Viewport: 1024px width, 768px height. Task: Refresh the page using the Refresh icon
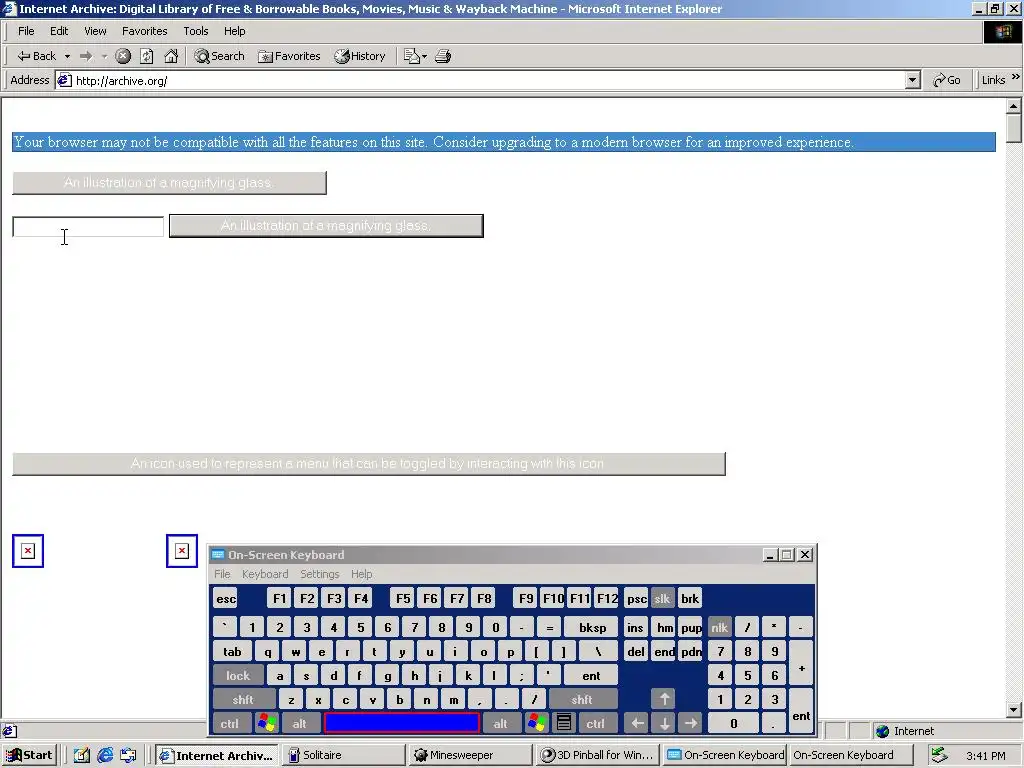coord(147,56)
